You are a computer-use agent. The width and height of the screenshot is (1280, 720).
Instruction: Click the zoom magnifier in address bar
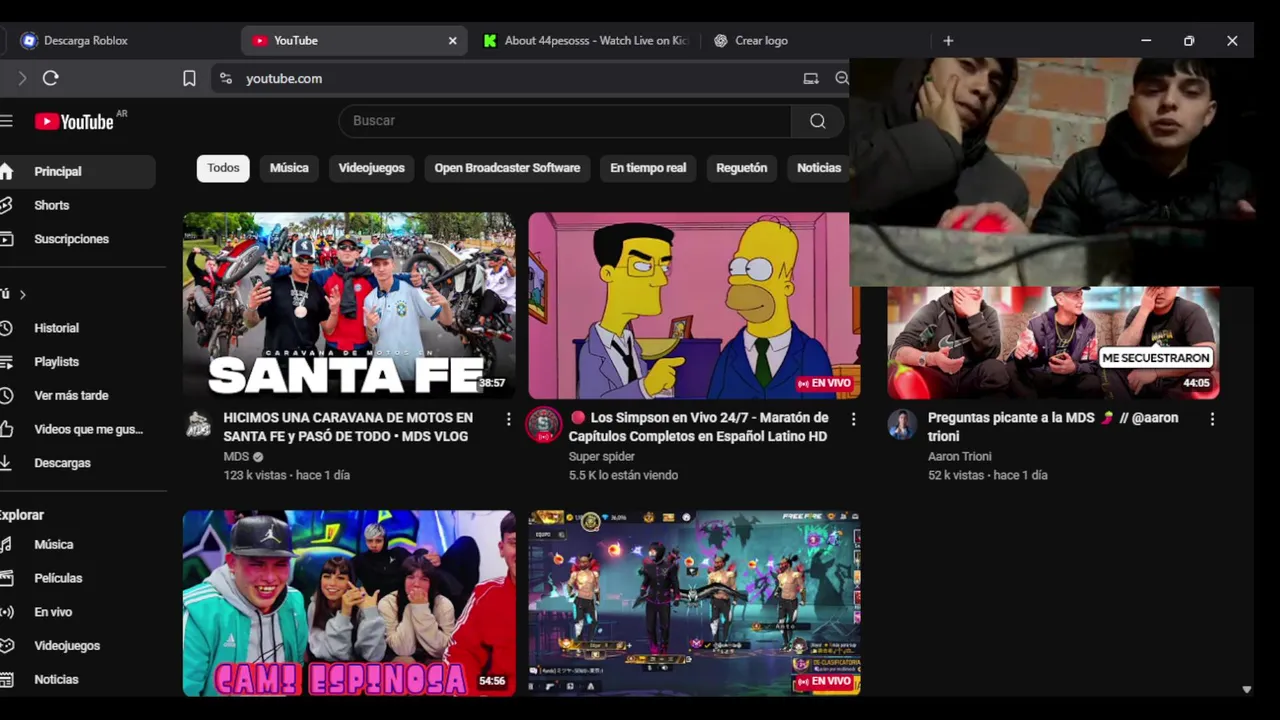(841, 78)
